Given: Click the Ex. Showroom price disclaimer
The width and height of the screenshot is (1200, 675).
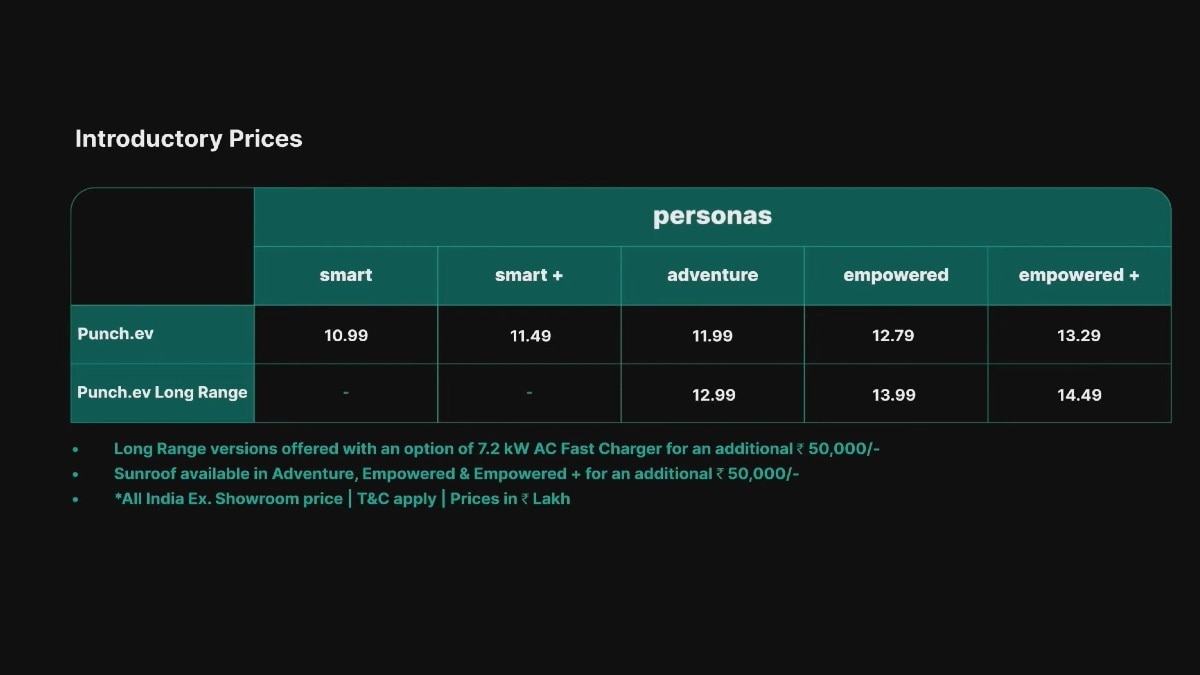Looking at the screenshot, I should [342, 498].
